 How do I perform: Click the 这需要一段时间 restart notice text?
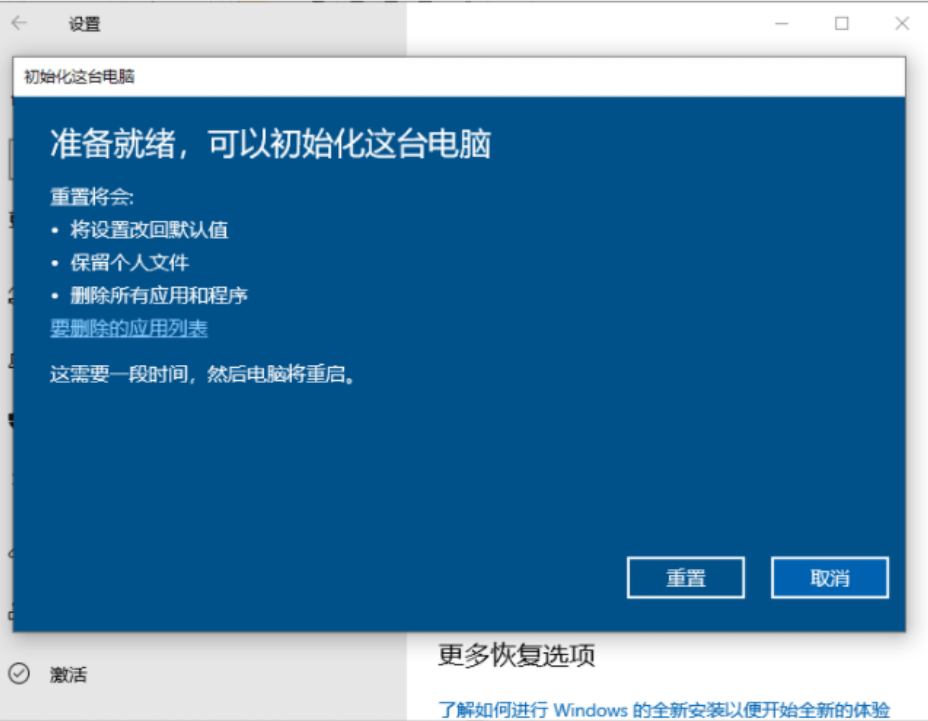click(x=202, y=374)
